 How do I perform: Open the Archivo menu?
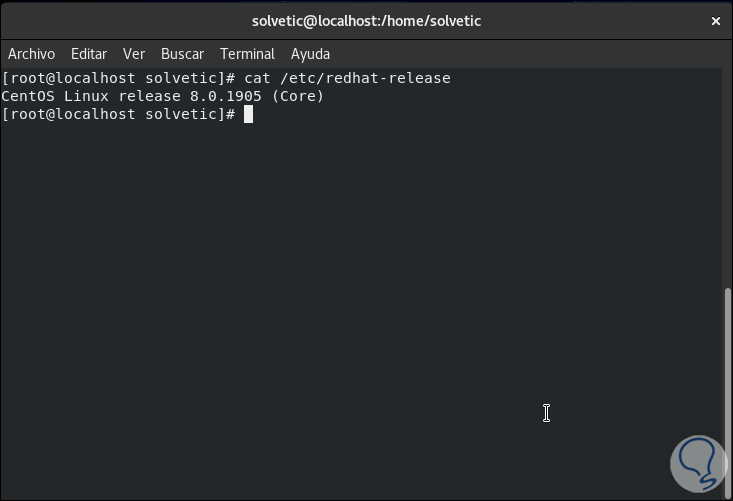(31, 54)
